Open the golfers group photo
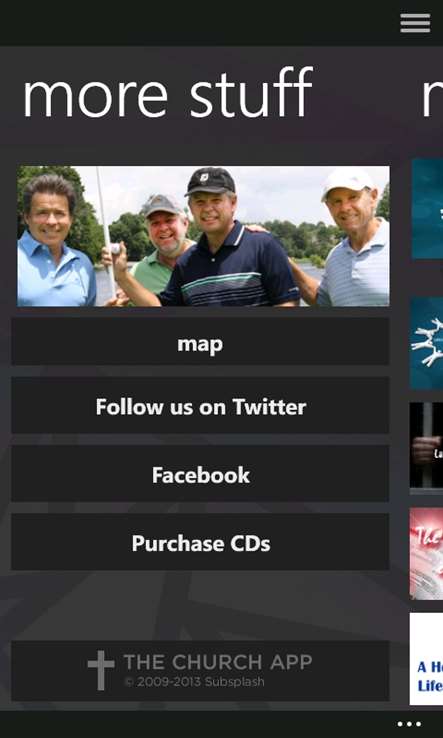This screenshot has height=738, width=443. (x=203, y=236)
